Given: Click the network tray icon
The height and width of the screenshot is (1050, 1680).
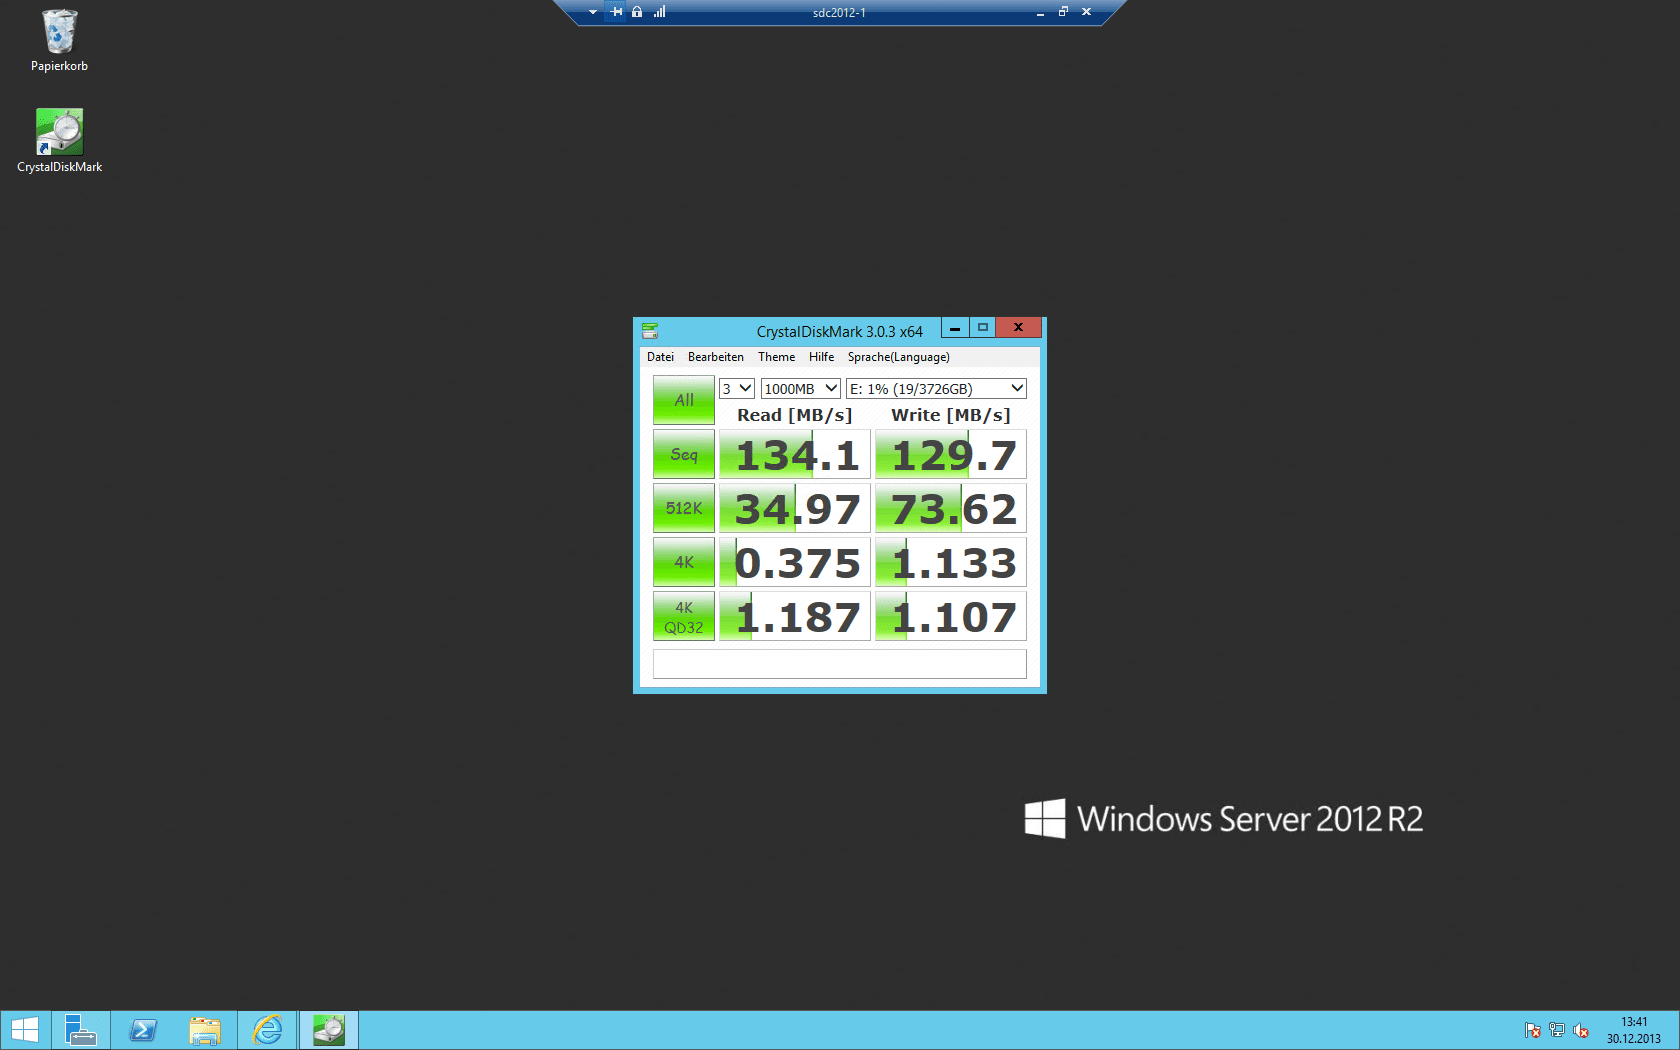Looking at the screenshot, I should tap(1557, 1030).
